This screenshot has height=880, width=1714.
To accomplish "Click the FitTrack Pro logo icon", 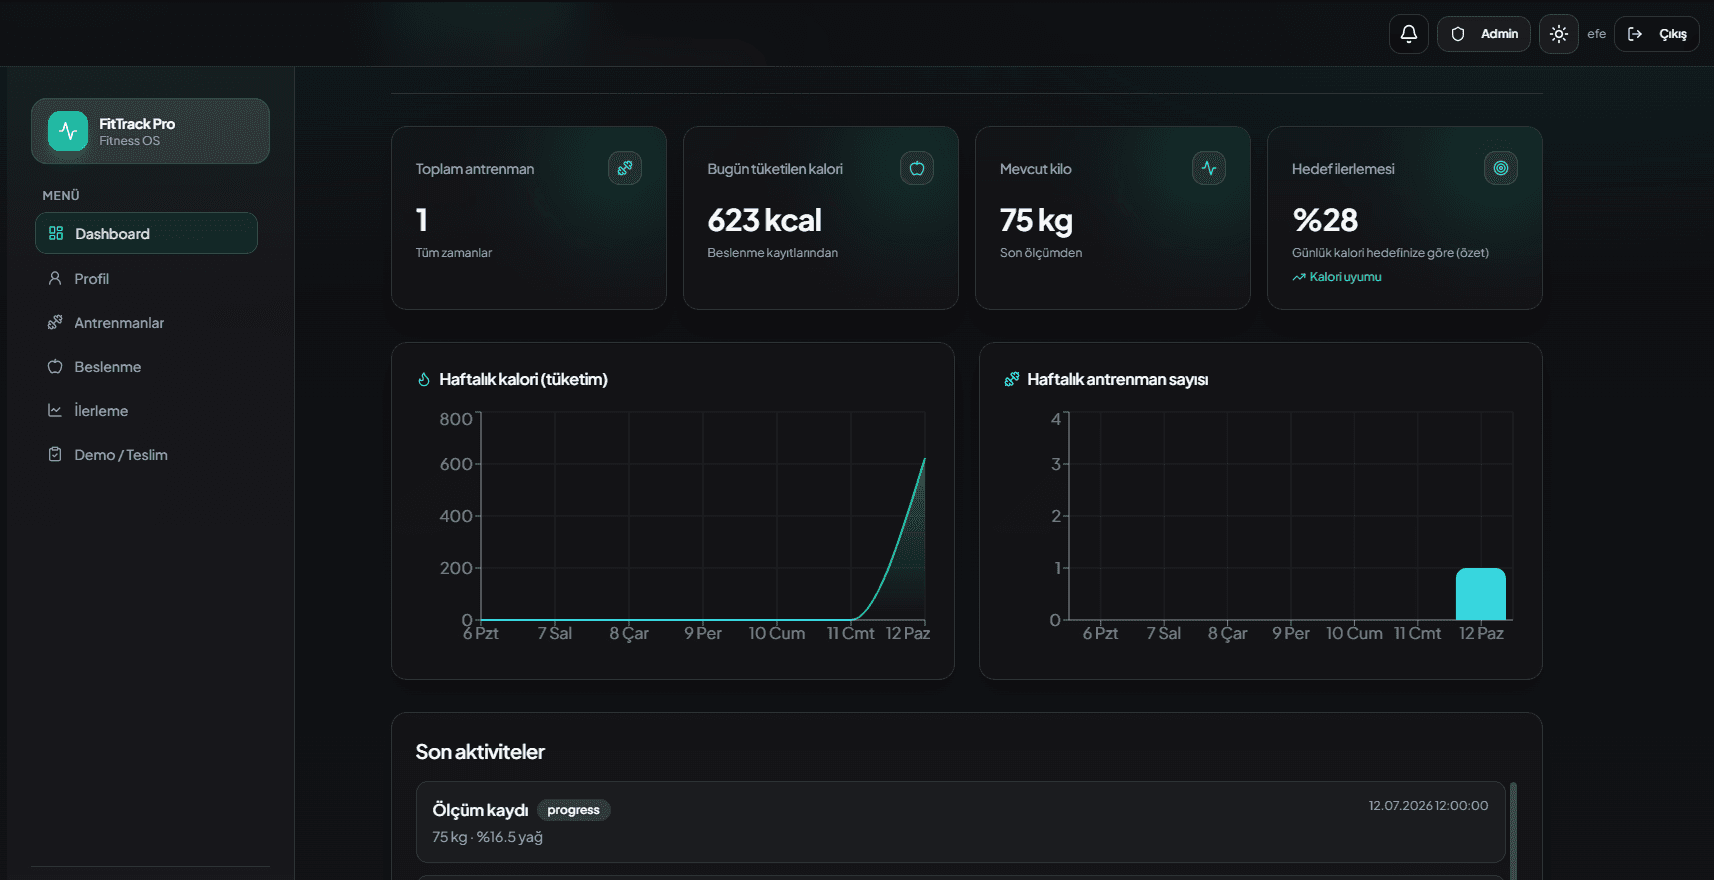I will (68, 131).
